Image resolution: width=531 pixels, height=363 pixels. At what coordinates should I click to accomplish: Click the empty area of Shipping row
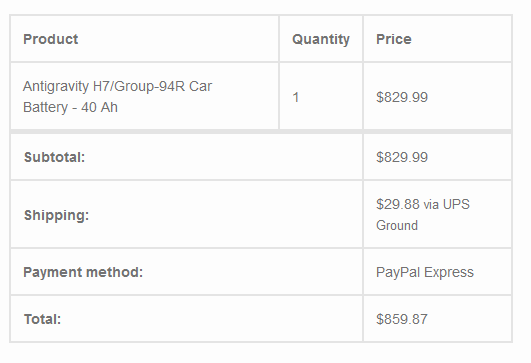click(x=225, y=215)
